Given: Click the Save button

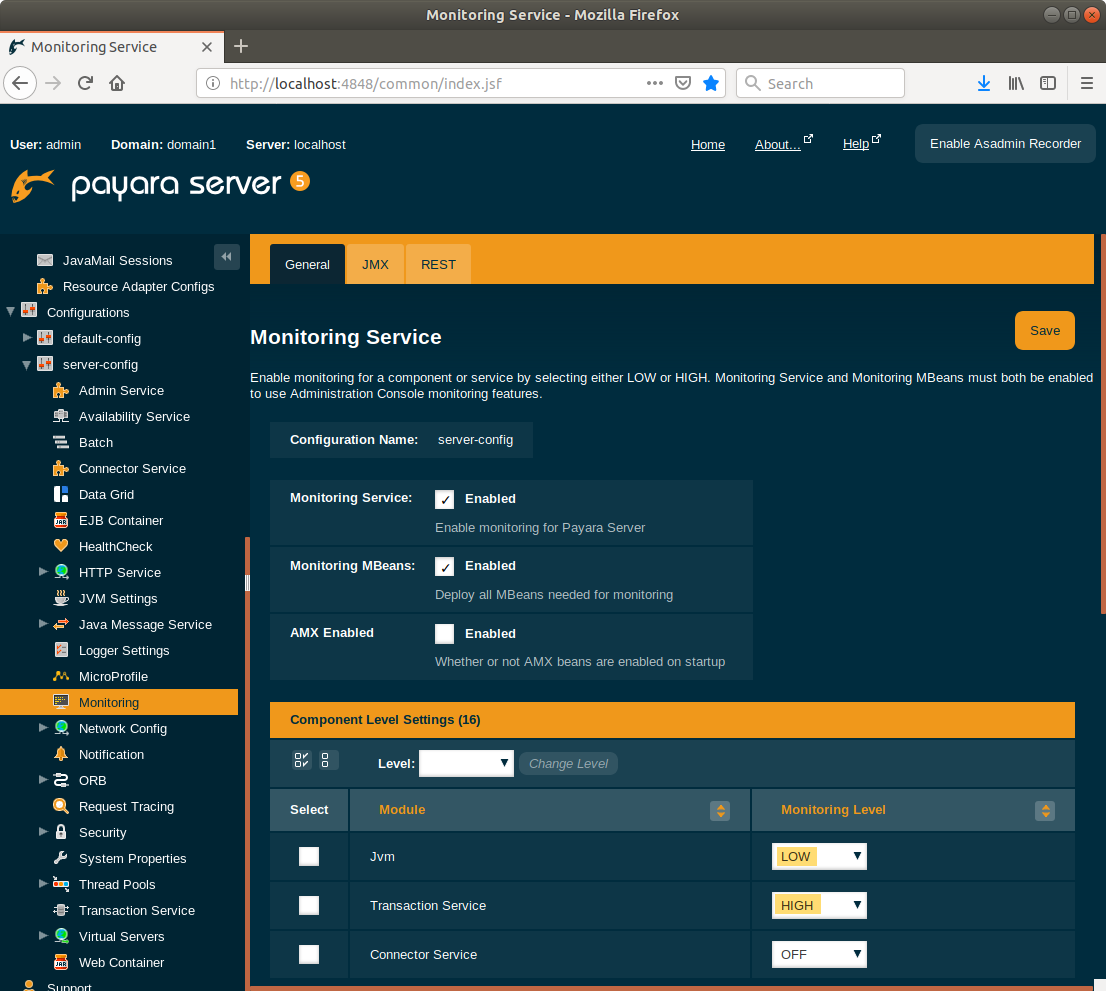Looking at the screenshot, I should tap(1044, 331).
